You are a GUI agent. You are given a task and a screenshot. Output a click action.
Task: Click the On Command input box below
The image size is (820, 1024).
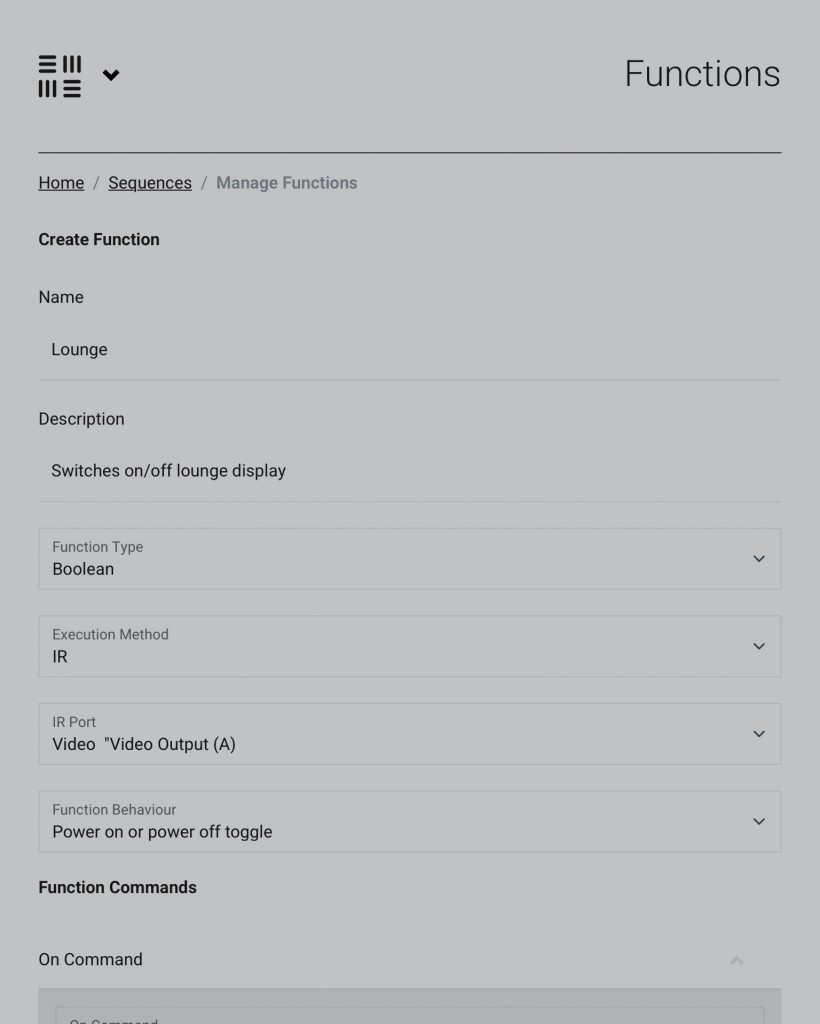click(x=409, y=1016)
